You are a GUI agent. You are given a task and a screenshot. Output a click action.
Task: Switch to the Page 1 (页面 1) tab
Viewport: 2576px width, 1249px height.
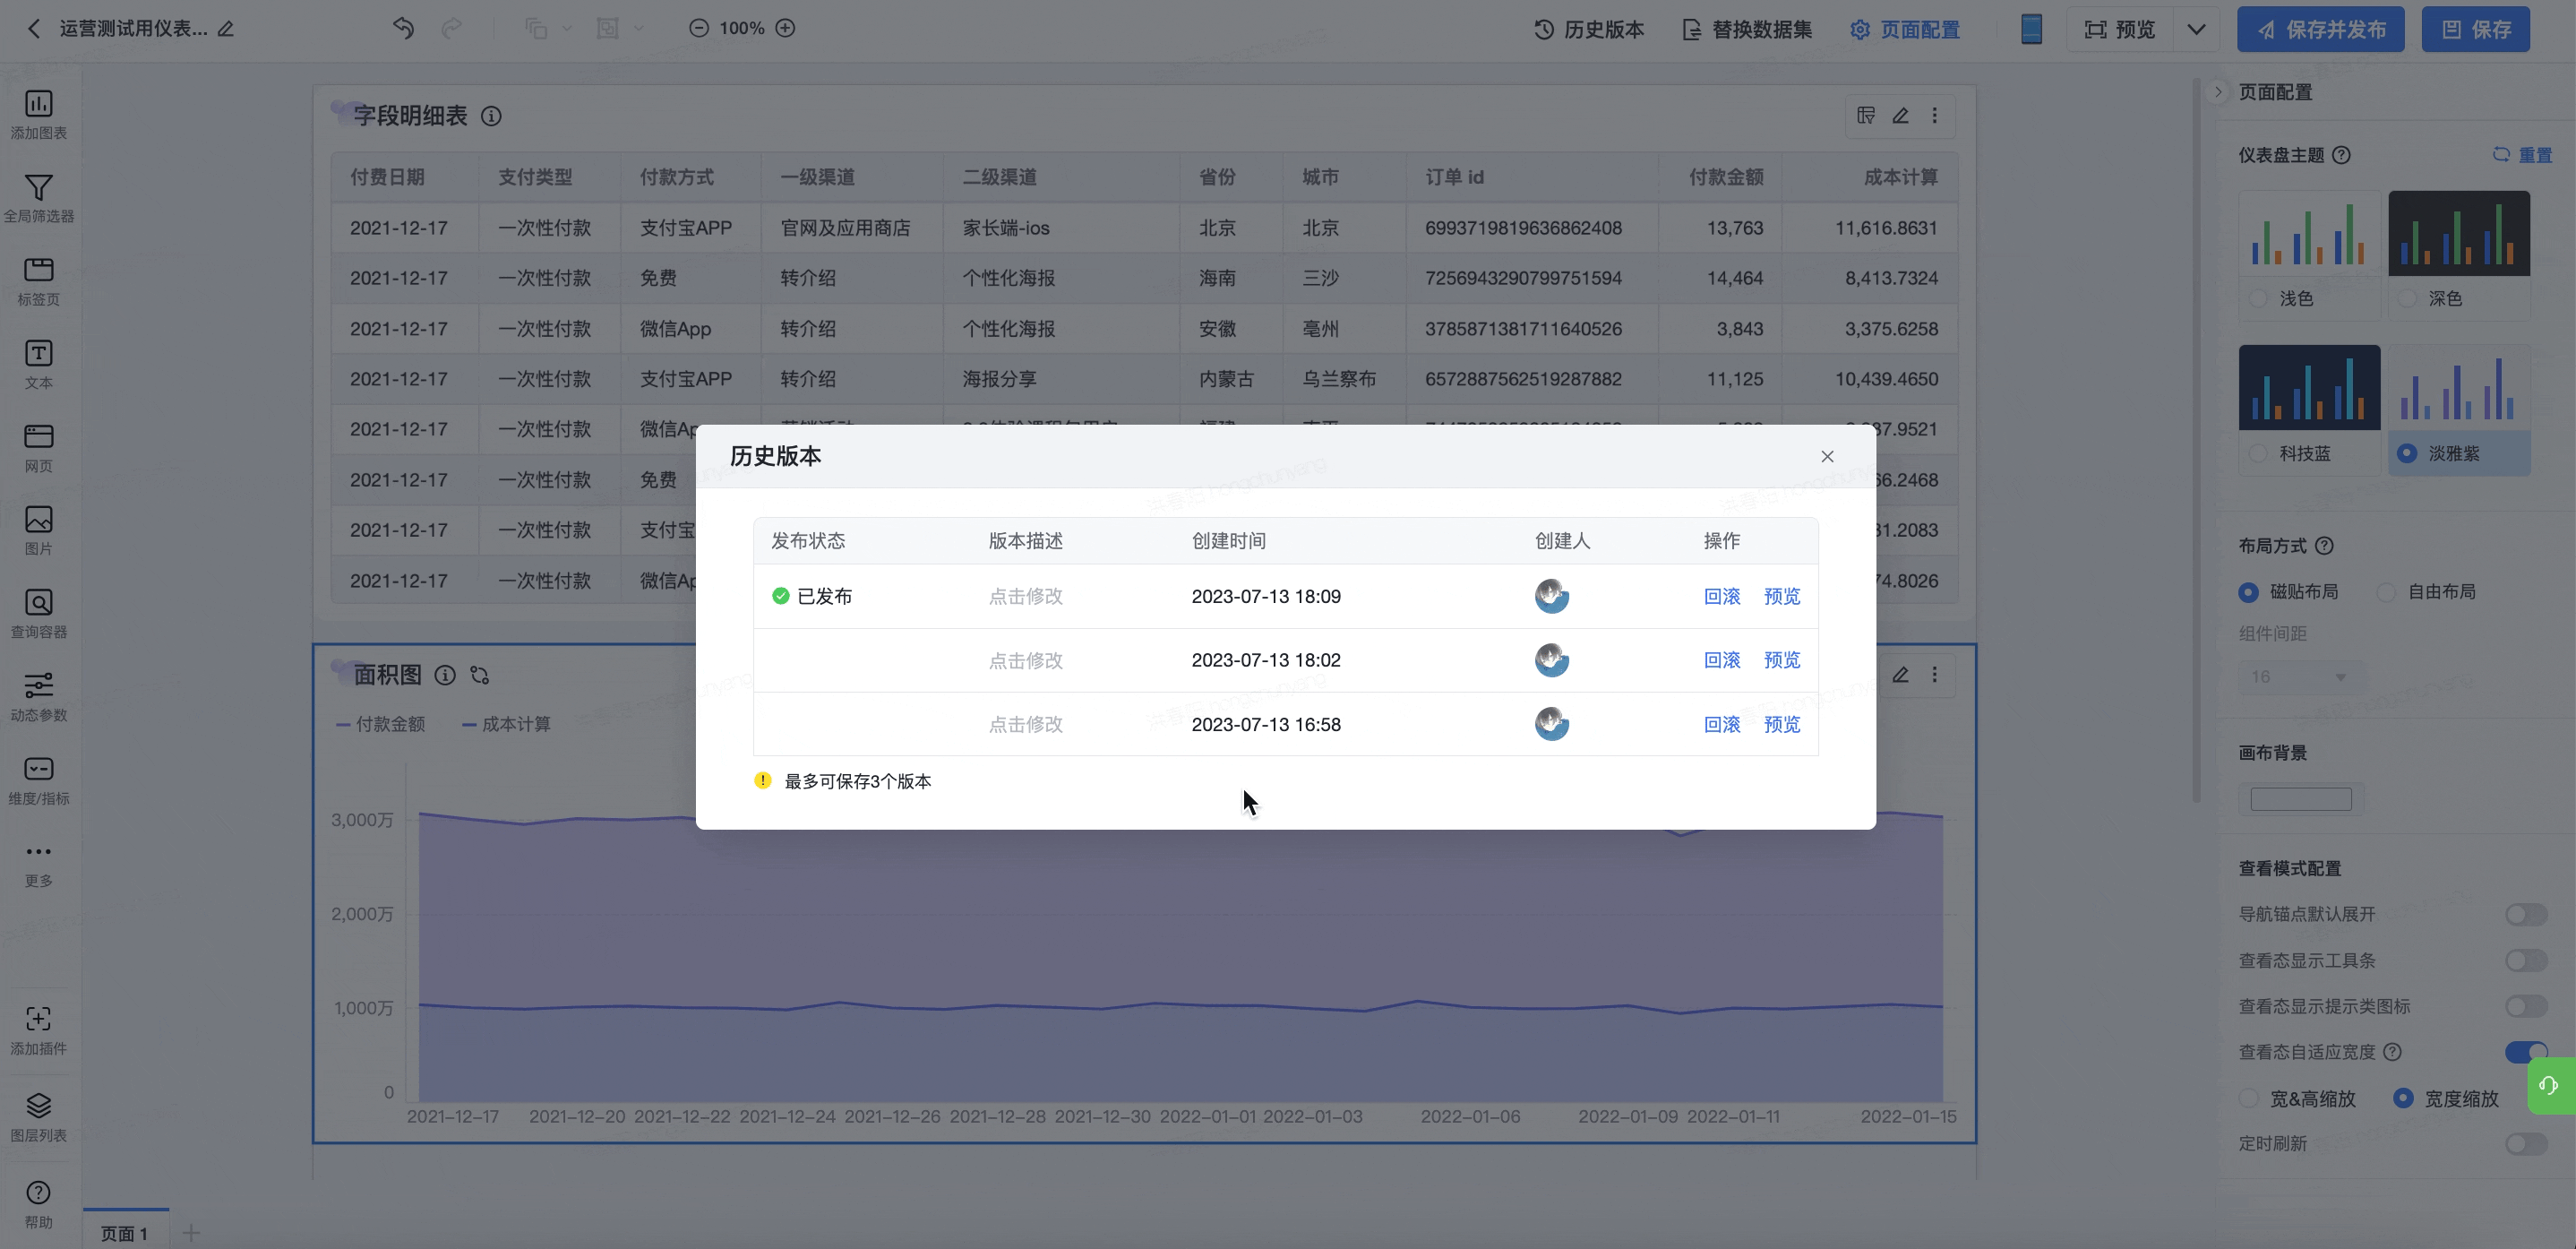(124, 1233)
